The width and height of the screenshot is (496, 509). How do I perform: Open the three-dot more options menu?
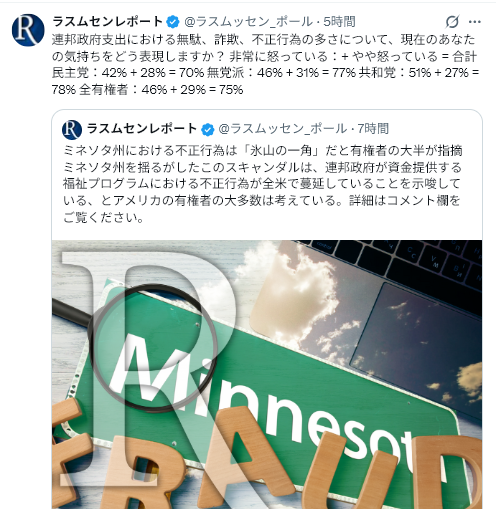pyautogui.click(x=474, y=22)
